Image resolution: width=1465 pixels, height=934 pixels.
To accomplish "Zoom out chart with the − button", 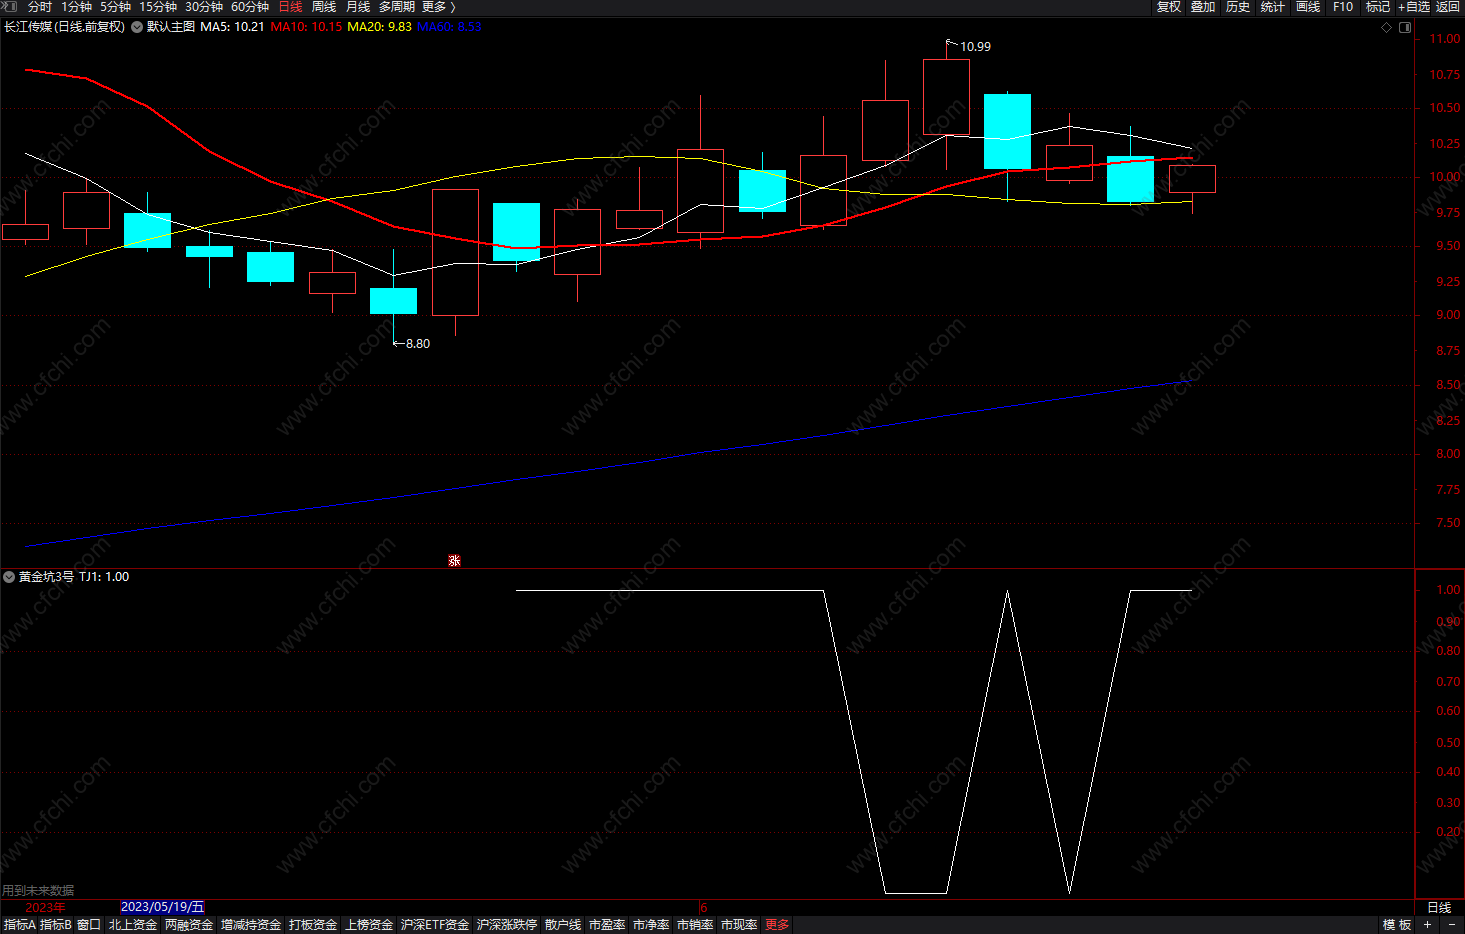I will tap(1452, 925).
